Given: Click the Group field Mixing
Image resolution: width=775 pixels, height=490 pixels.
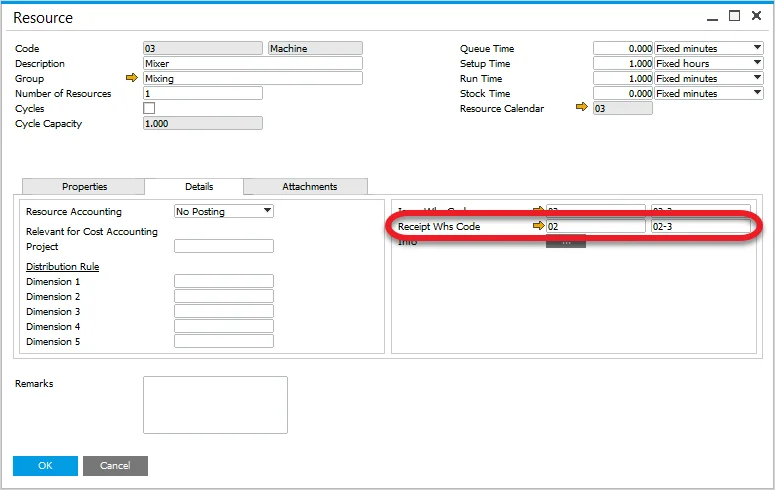Looking at the screenshot, I should tap(253, 78).
